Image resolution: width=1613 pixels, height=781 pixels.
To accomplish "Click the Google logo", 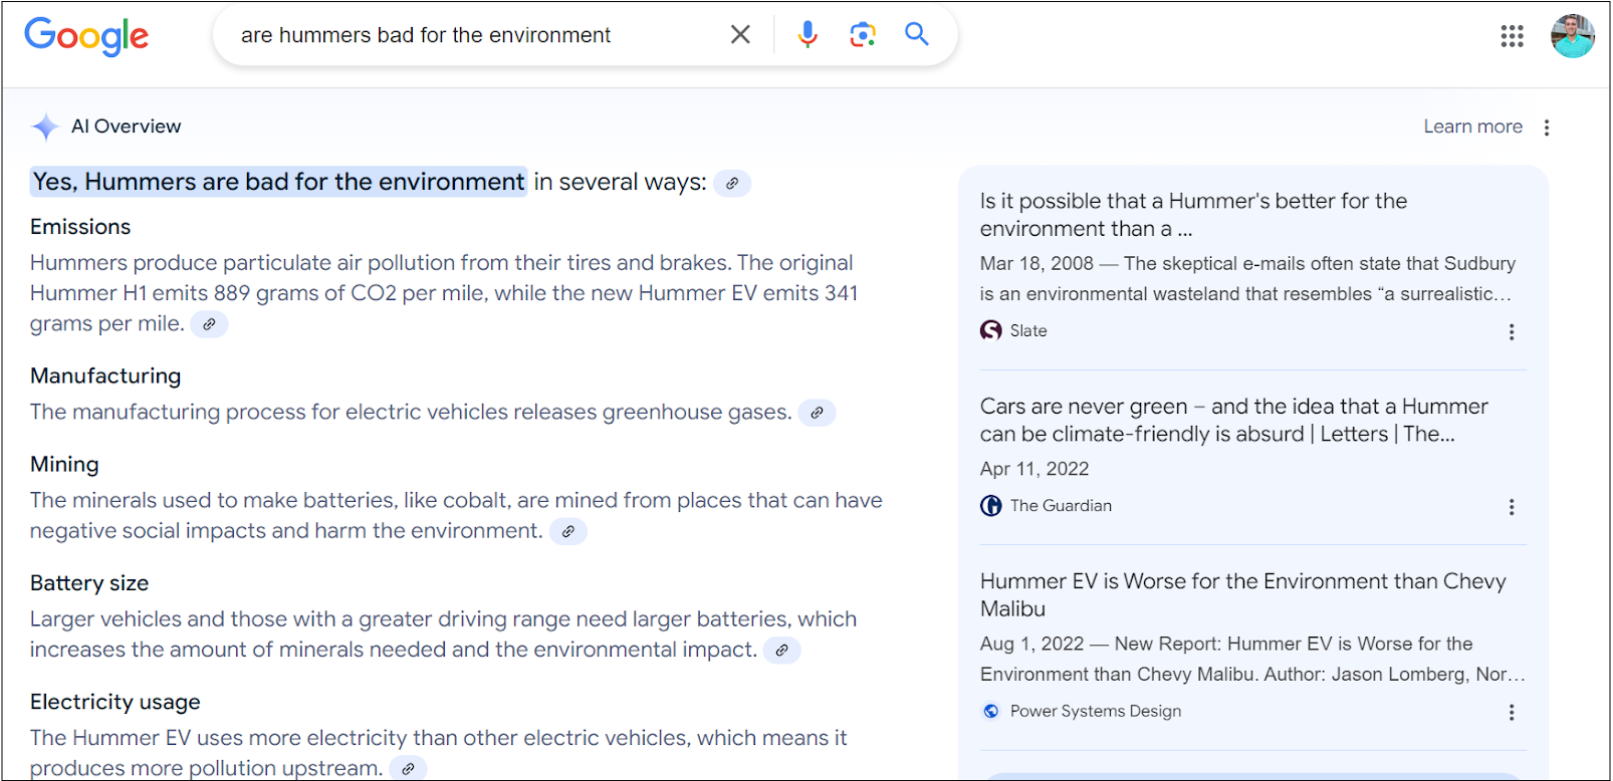I will point(86,36).
